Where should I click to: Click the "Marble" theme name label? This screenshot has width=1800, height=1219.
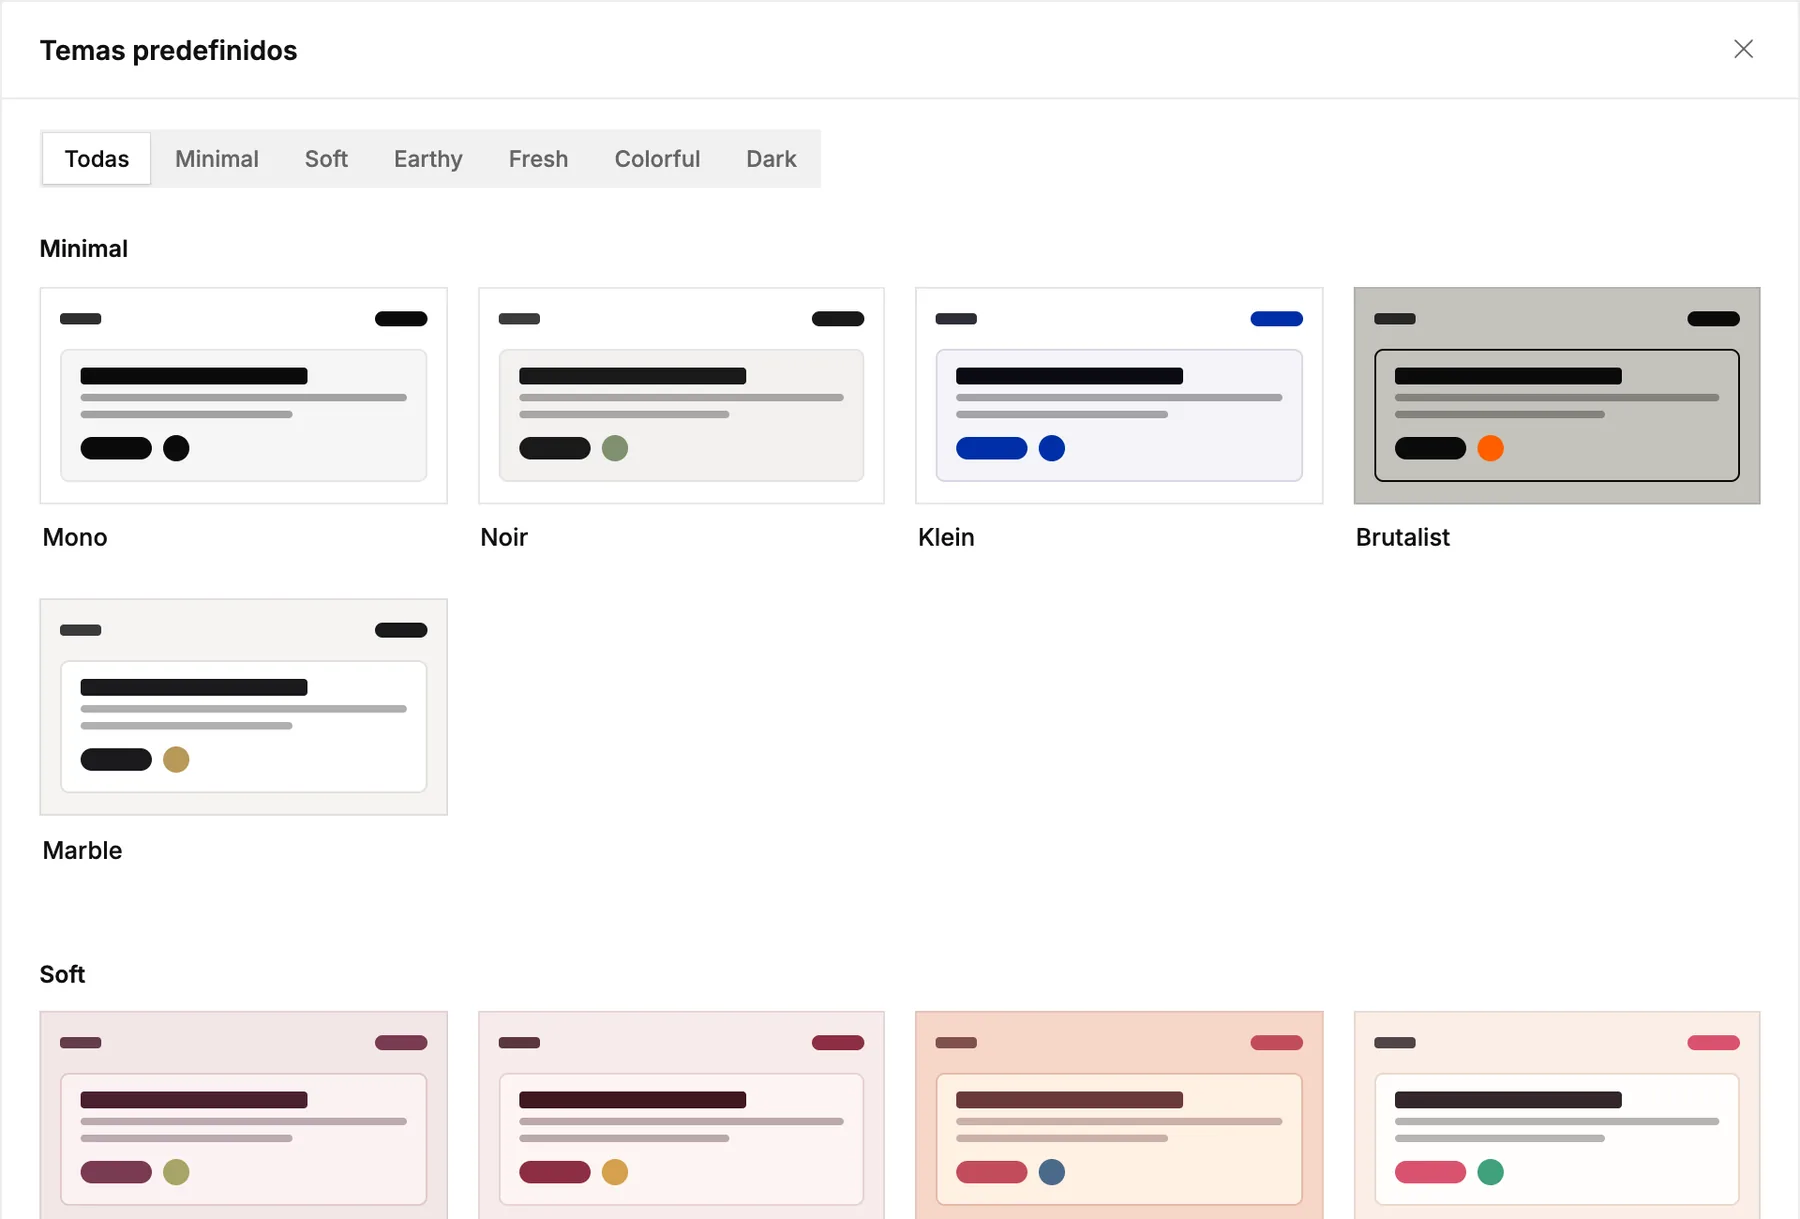coord(82,850)
